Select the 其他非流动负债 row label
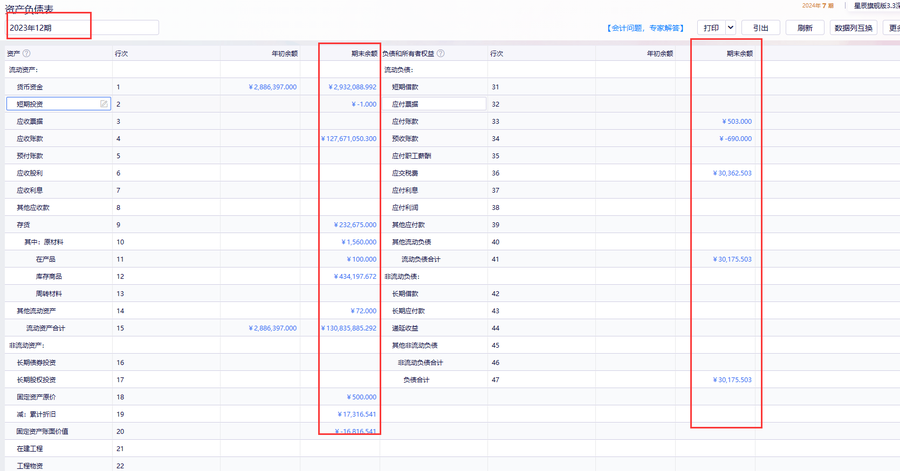This screenshot has height=471, width=900. pyautogui.click(x=415, y=345)
